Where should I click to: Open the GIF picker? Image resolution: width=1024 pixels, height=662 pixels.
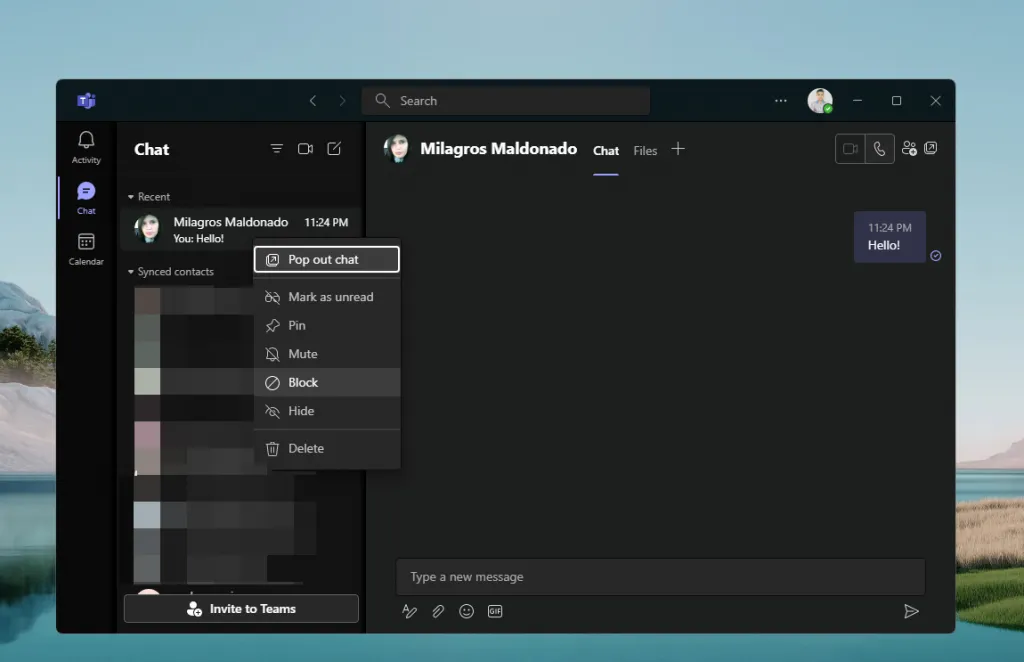495,611
